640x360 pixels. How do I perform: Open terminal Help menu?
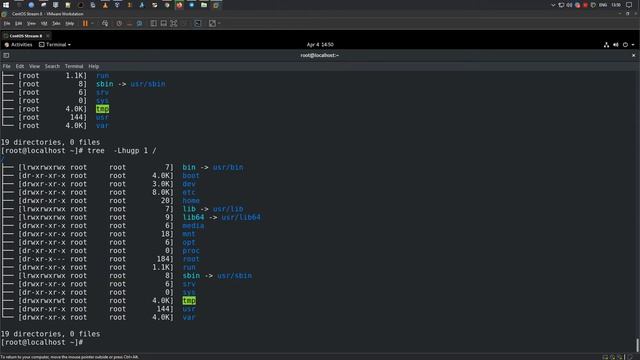point(93,66)
